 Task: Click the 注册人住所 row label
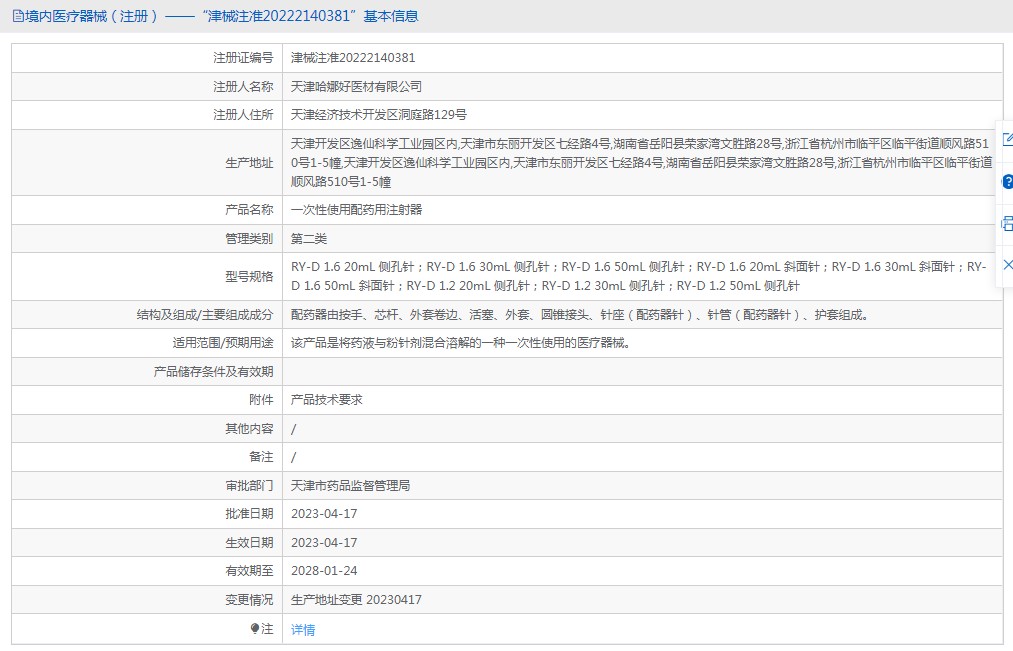click(x=243, y=115)
